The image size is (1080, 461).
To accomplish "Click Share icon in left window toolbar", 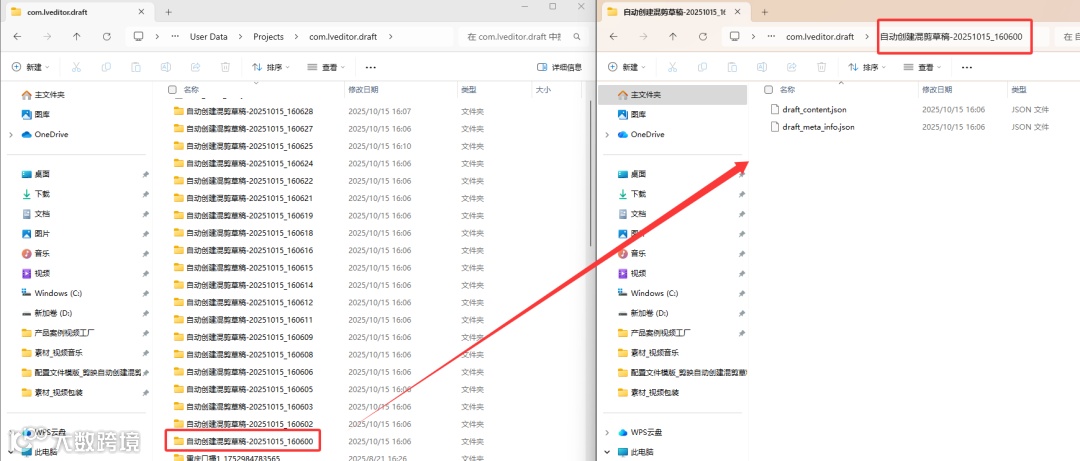I will point(195,67).
